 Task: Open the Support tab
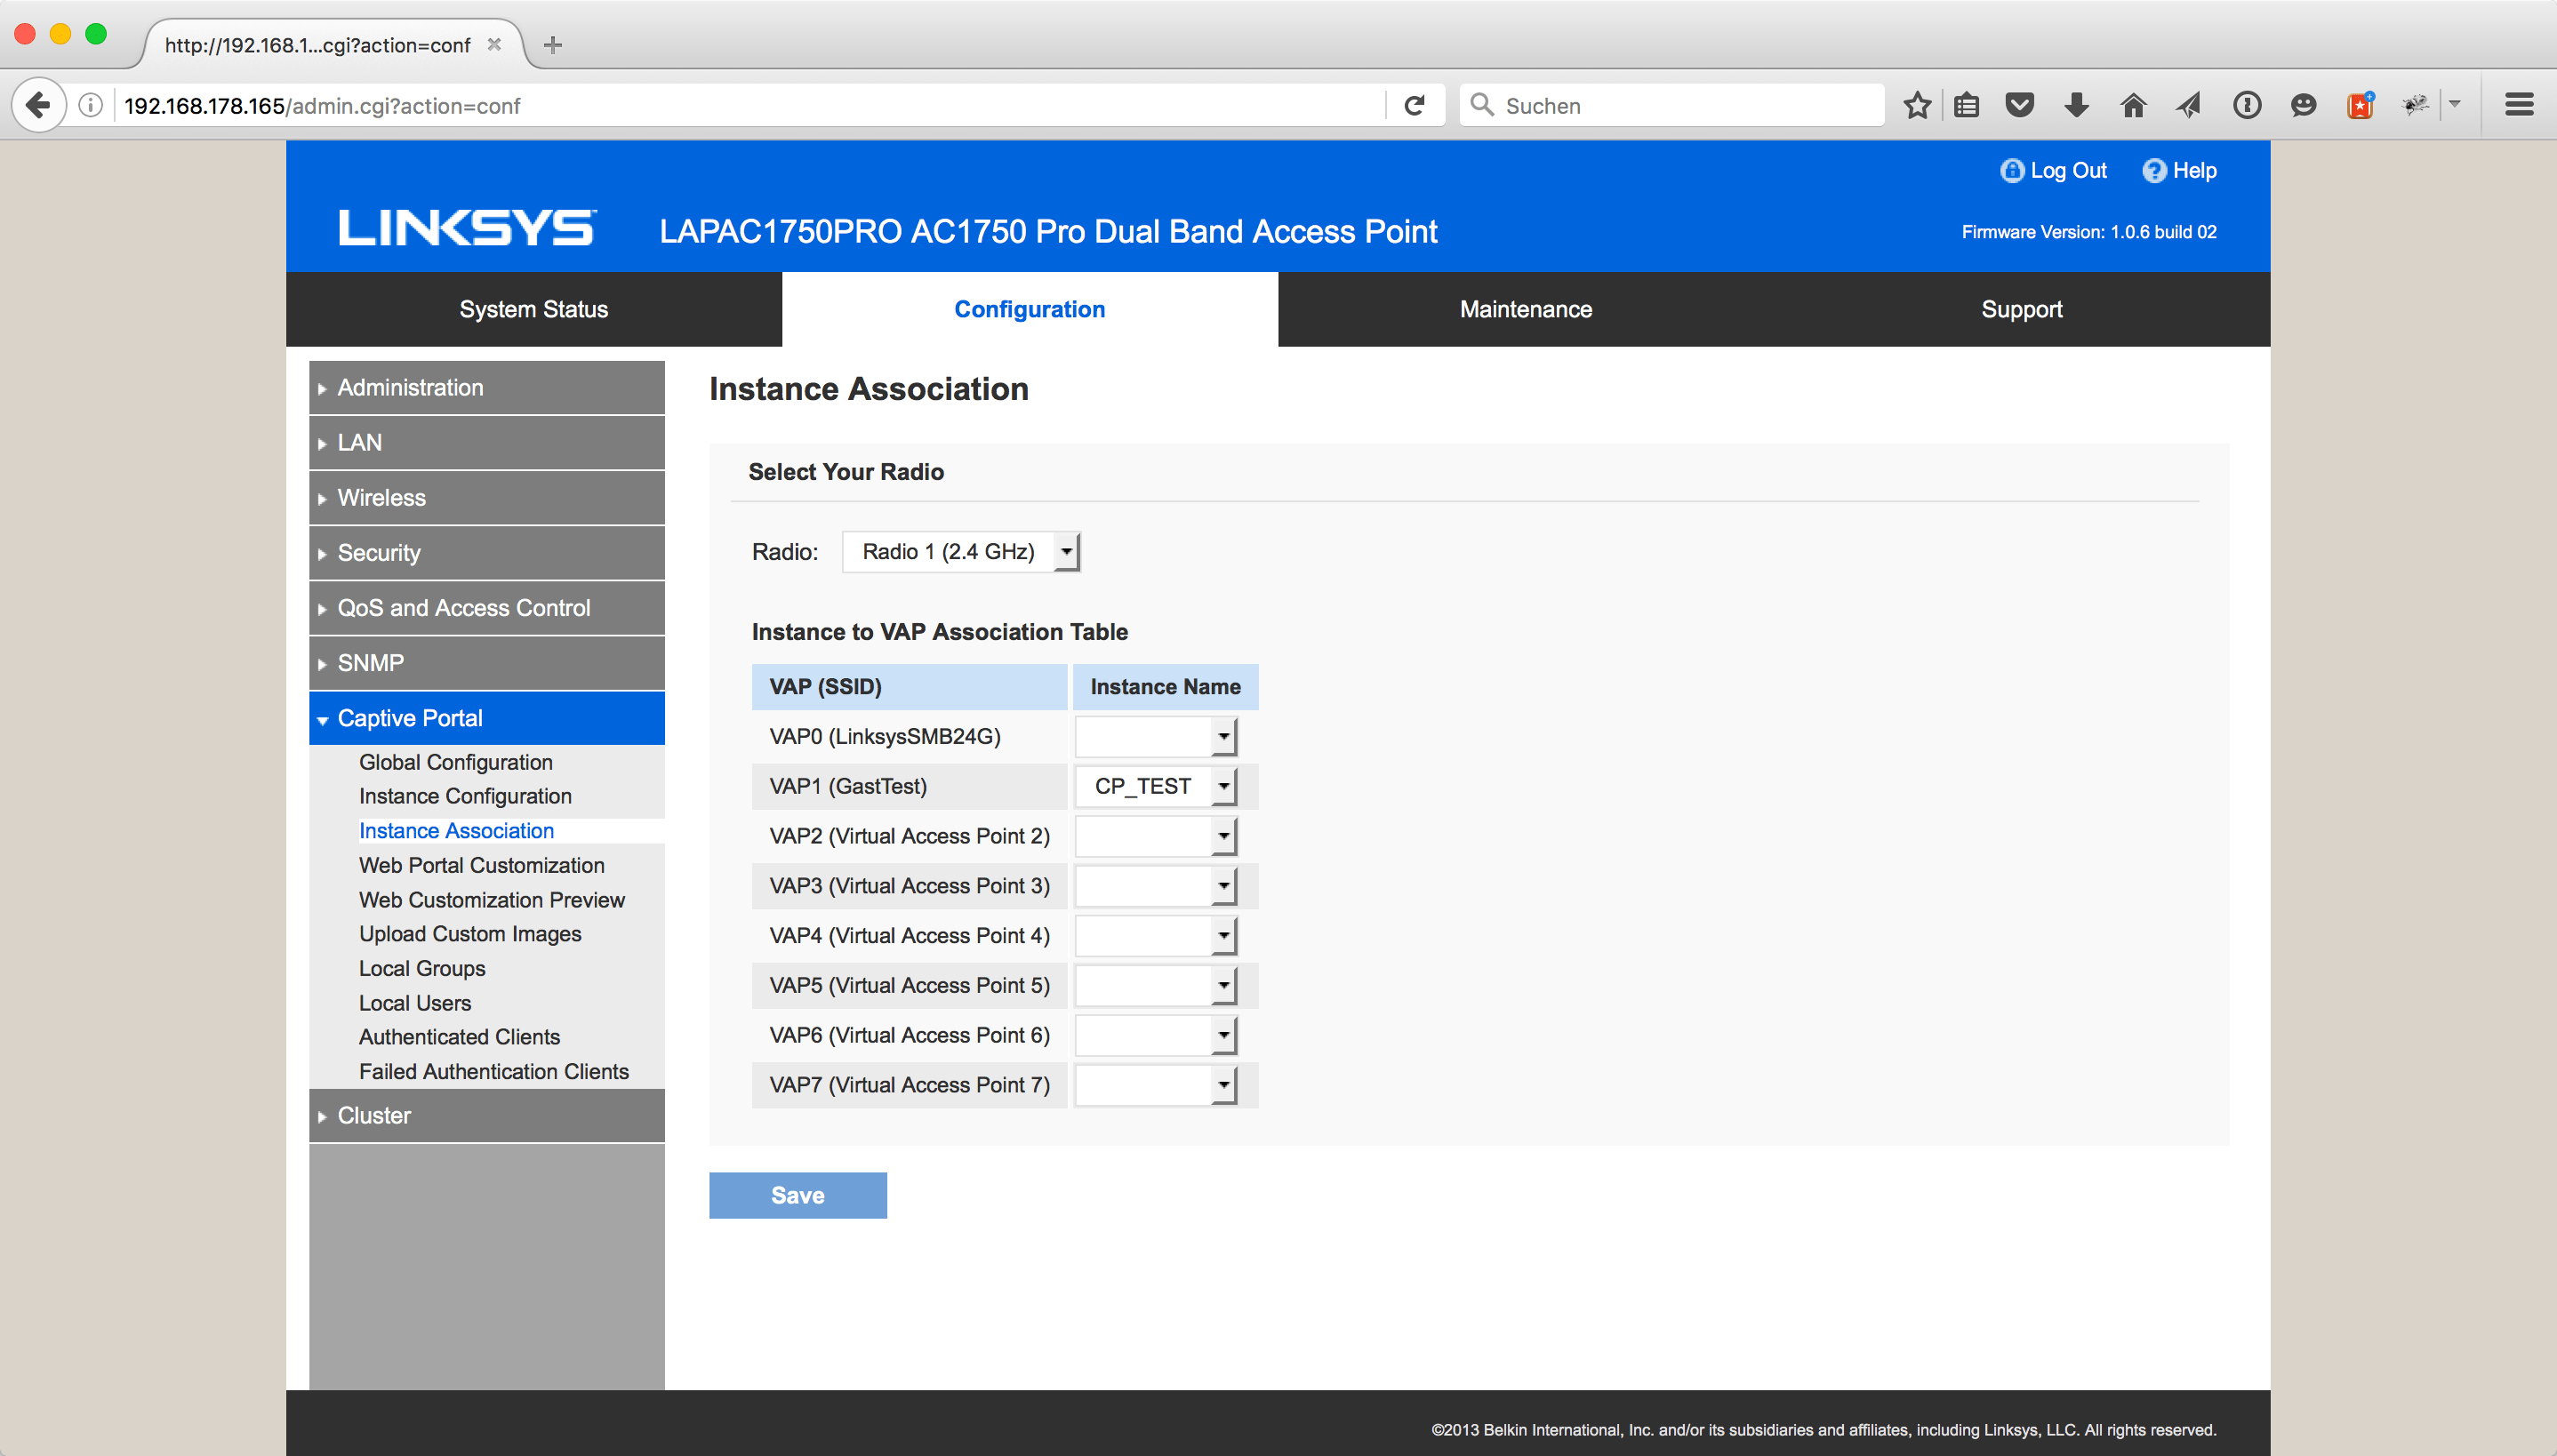[2021, 309]
